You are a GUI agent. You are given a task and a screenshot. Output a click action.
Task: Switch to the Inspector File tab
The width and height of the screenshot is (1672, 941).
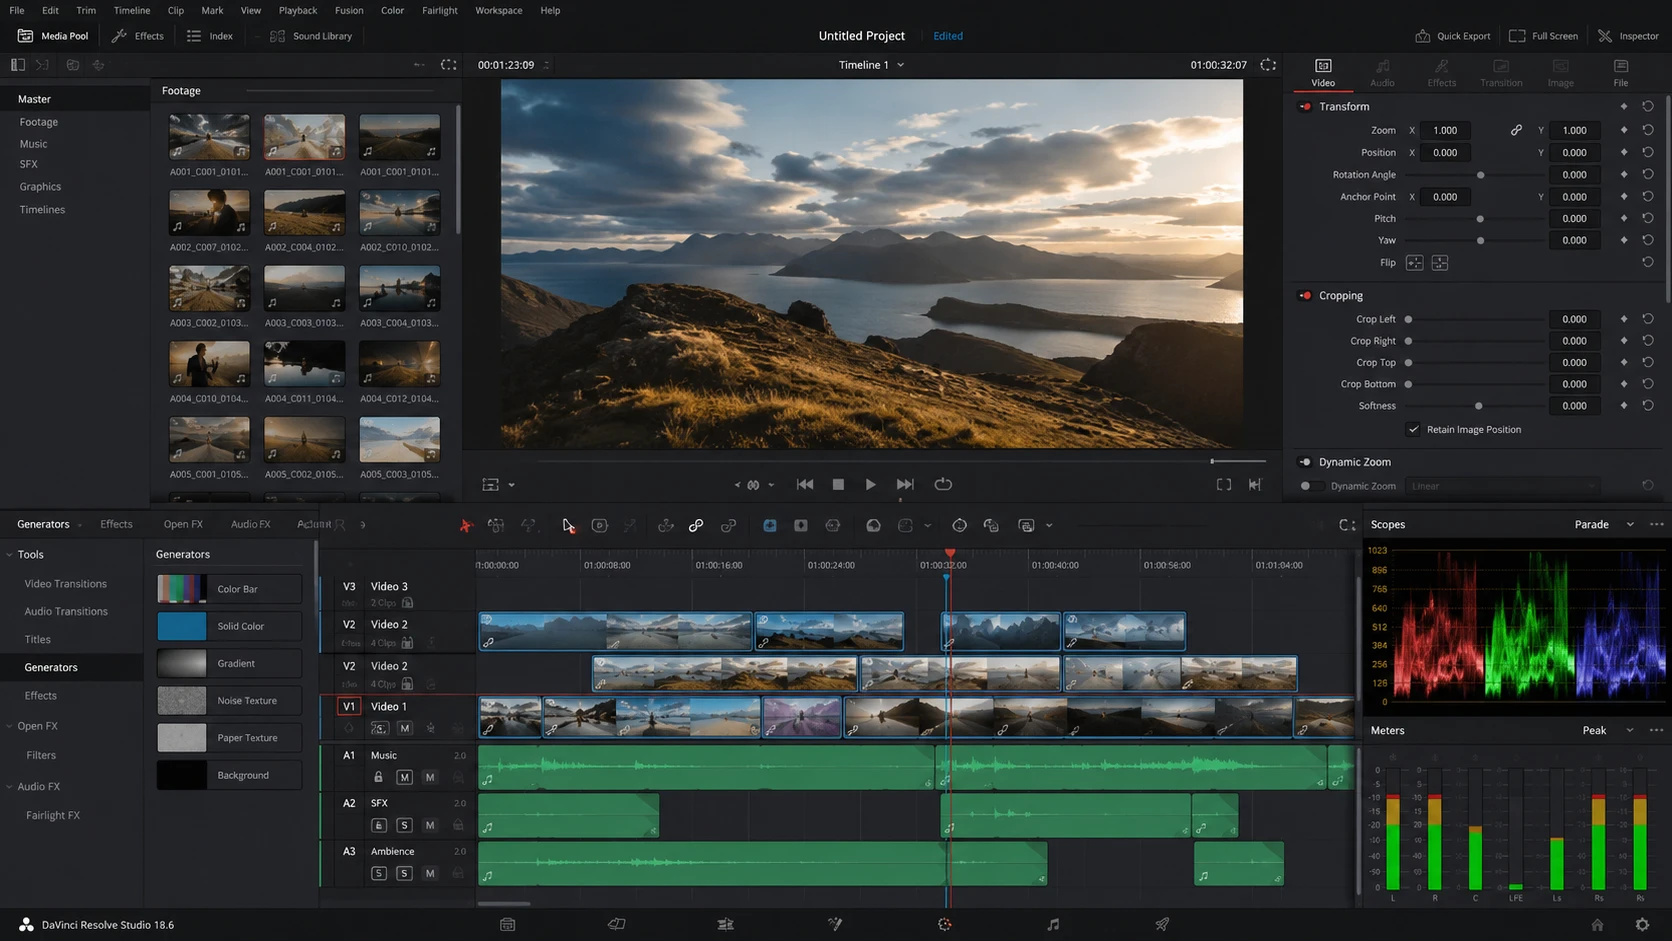click(1621, 72)
